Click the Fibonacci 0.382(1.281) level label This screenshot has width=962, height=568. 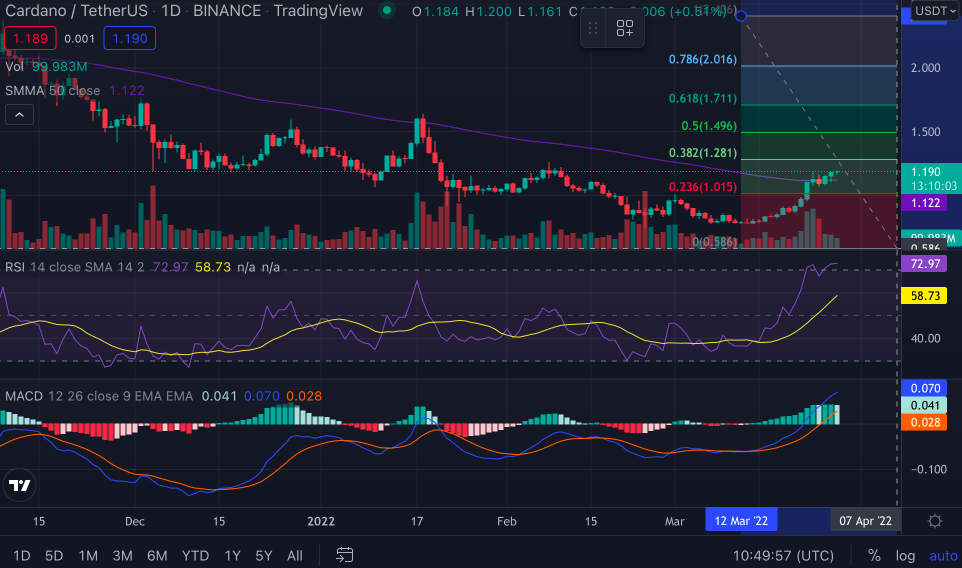[x=702, y=153]
